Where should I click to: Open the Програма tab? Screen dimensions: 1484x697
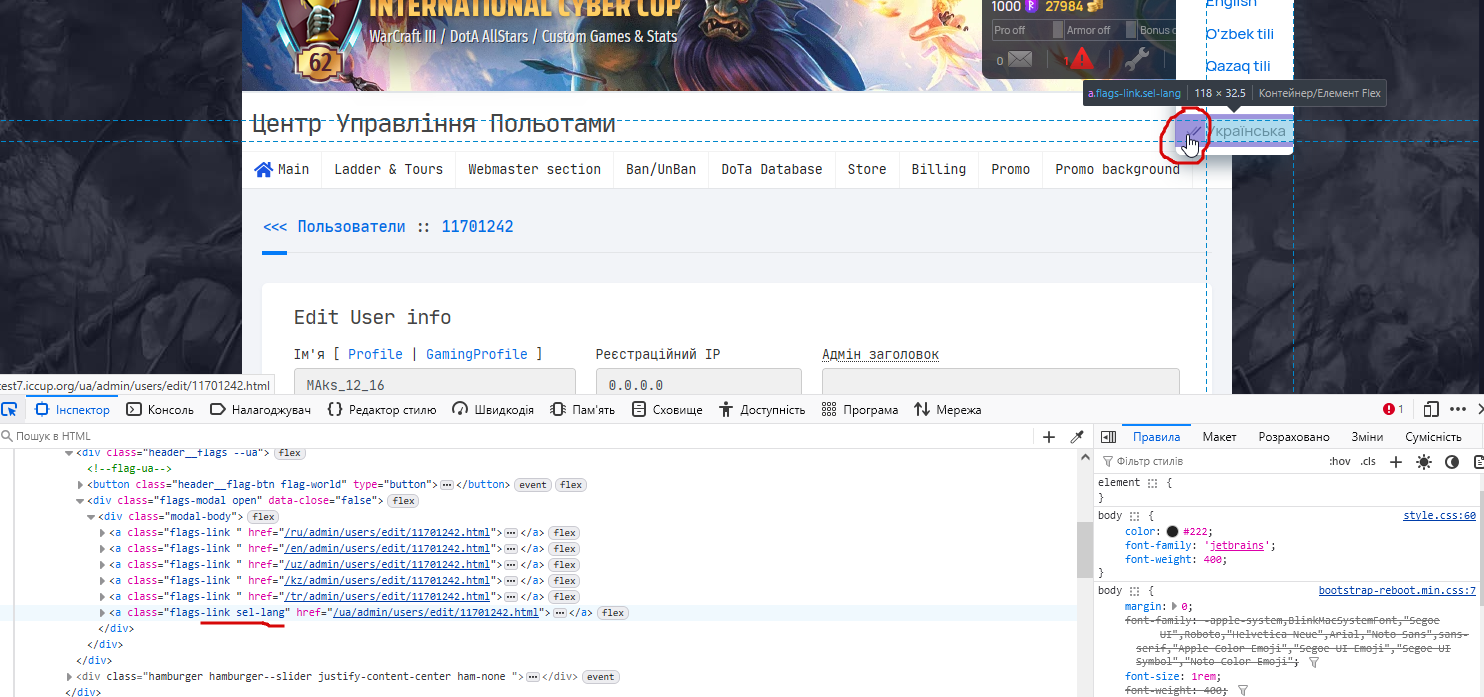click(x=860, y=409)
